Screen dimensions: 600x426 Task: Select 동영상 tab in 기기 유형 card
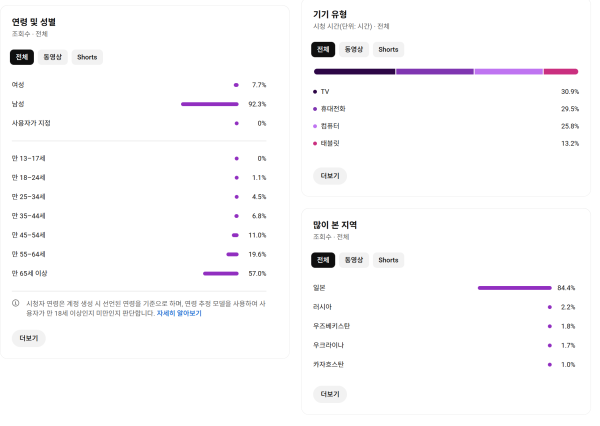354,49
